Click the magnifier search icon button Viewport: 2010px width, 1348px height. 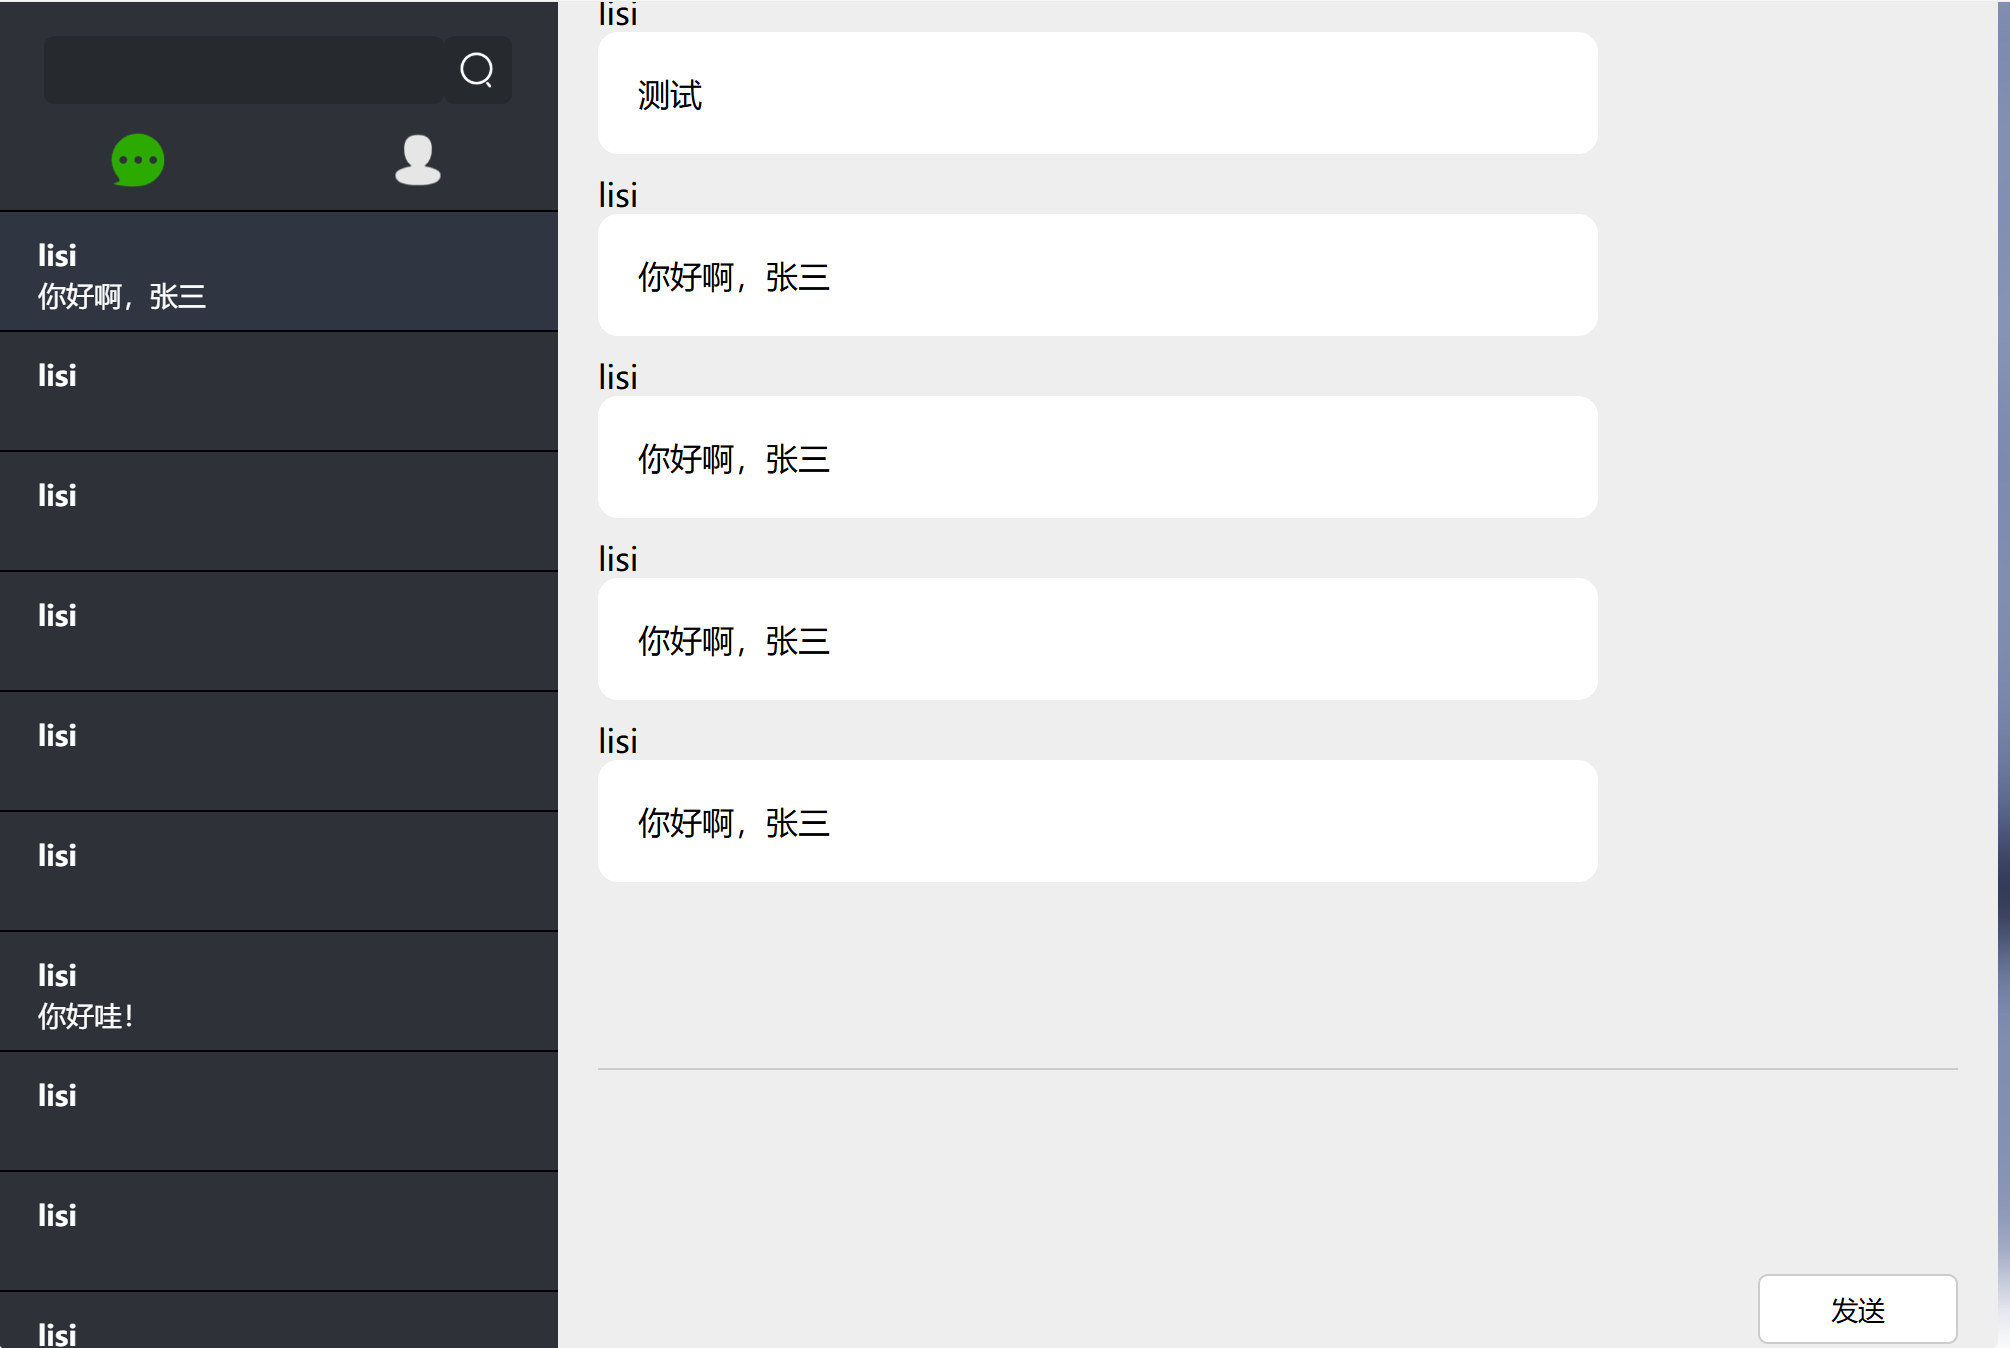tap(477, 70)
